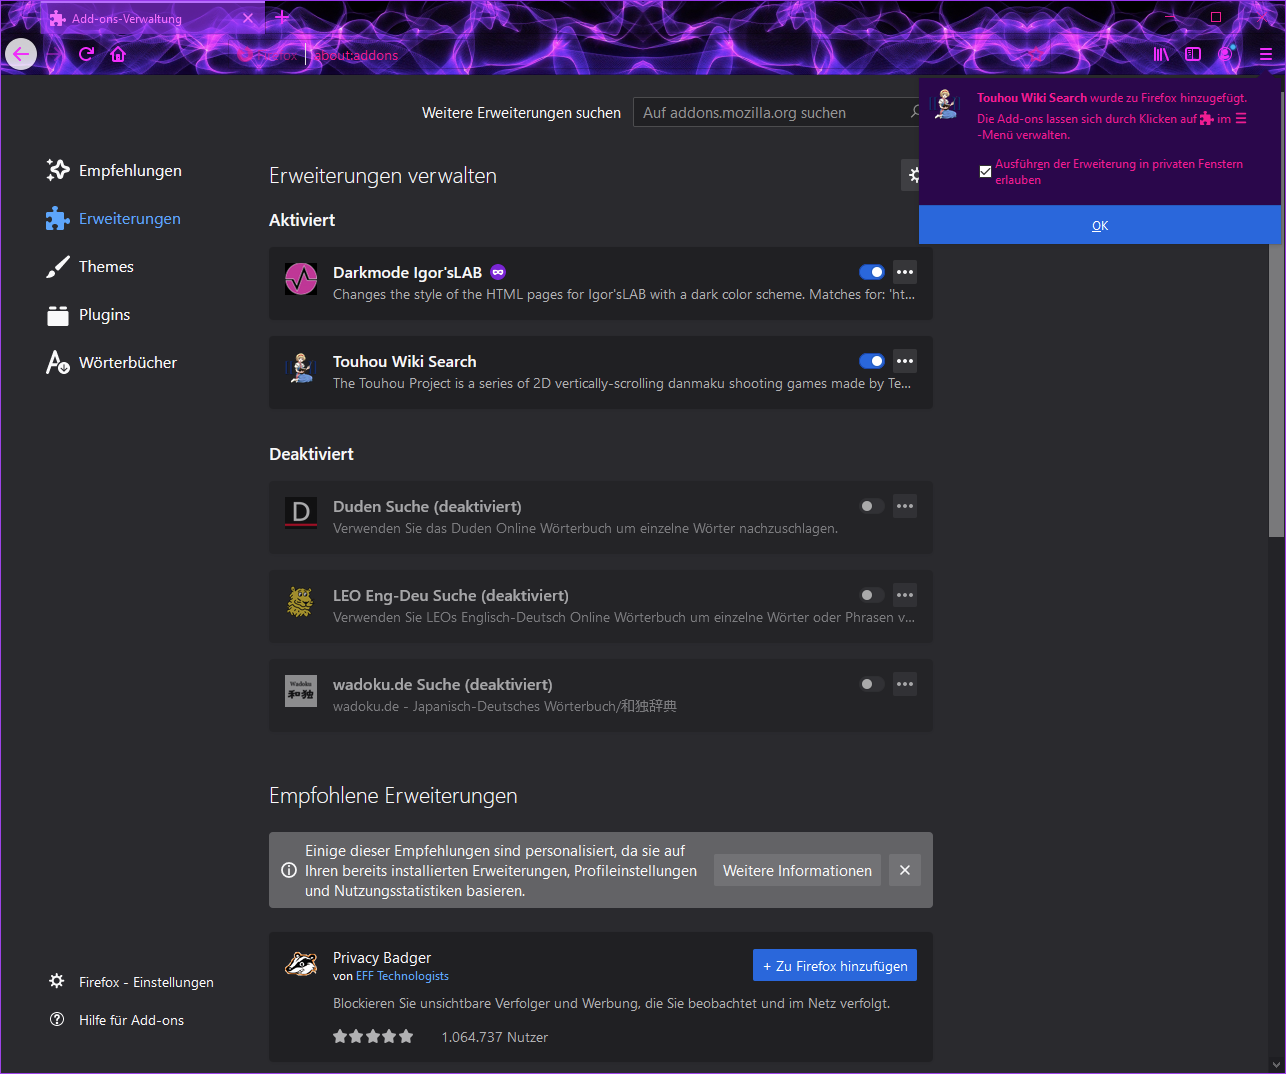1286x1074 pixels.
Task: Click the info icon in recommendations notice
Action: 289,870
